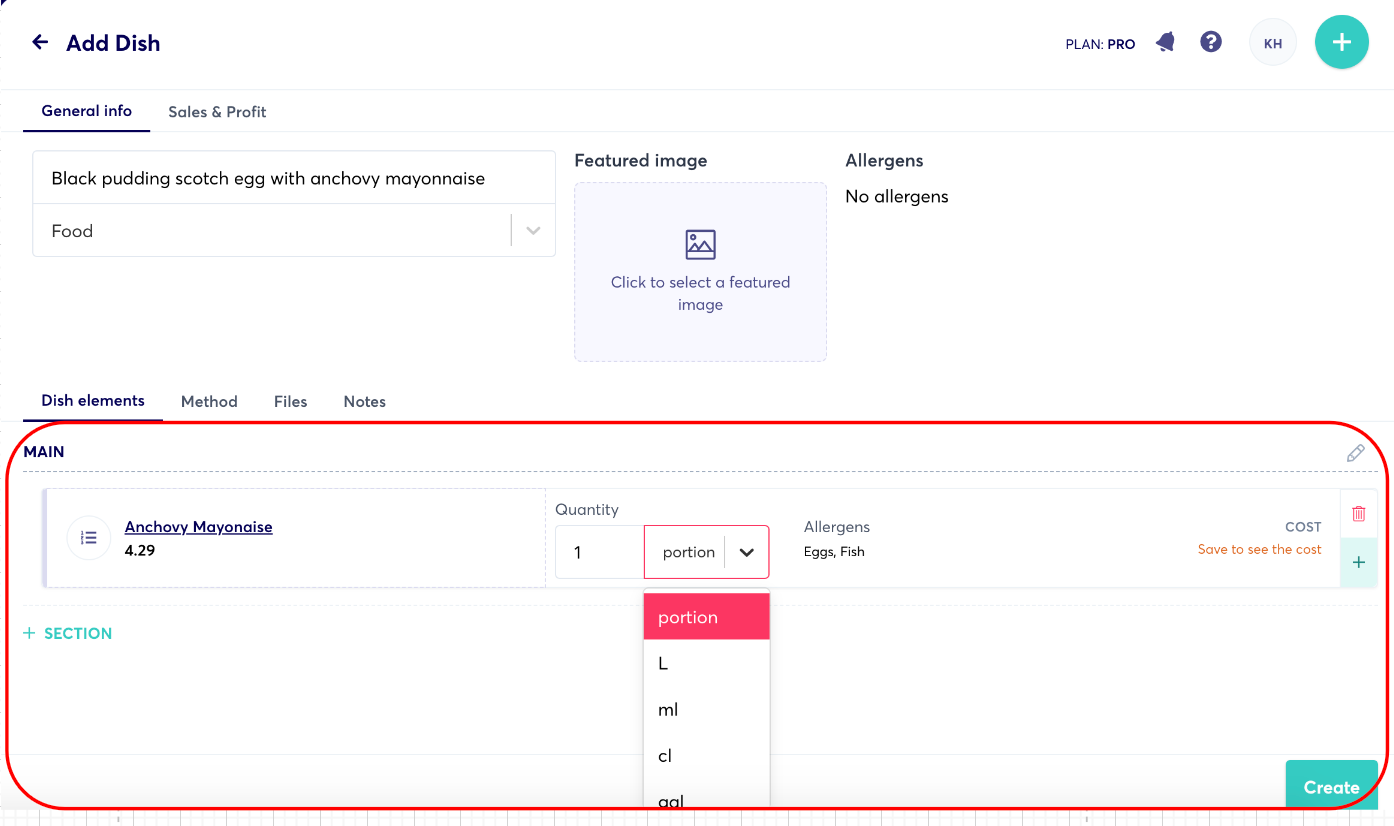Viewport: 1394px width, 826px height.
Task: Click the Quantity input showing 1
Action: point(600,552)
